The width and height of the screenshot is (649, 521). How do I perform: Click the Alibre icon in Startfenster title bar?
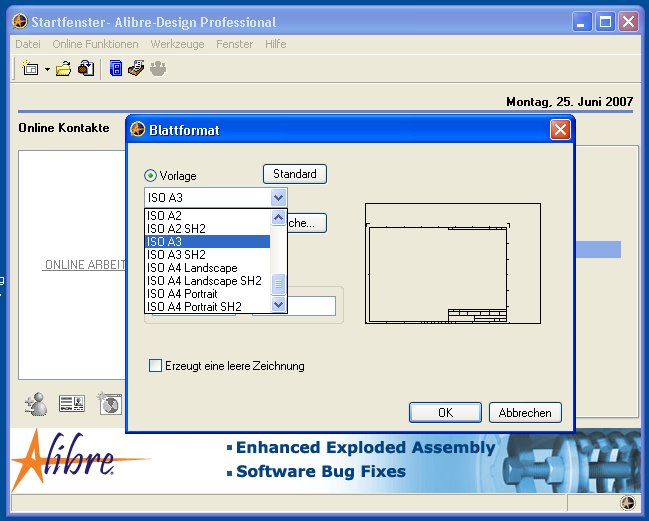point(20,21)
